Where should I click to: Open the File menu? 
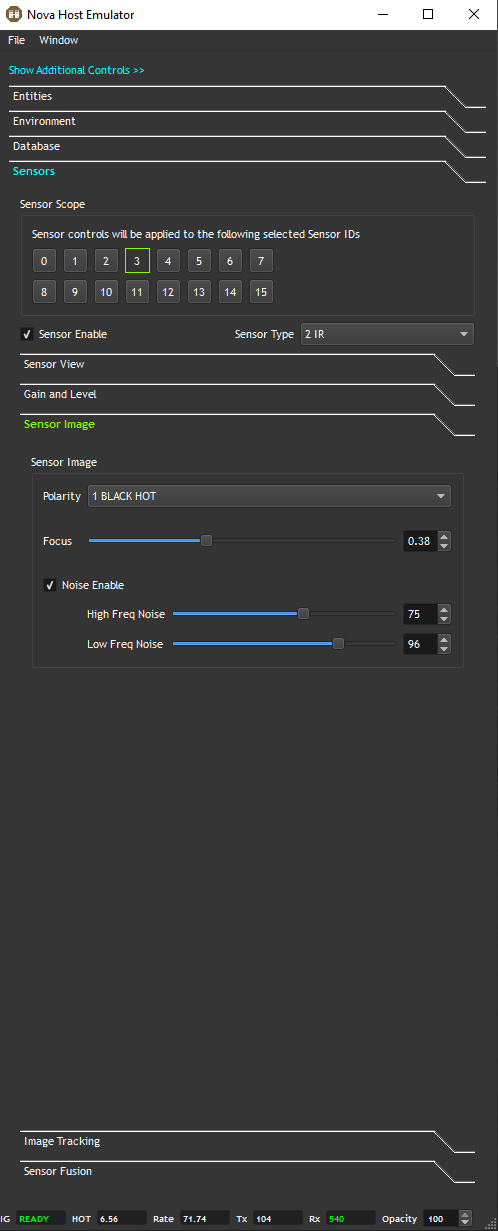click(x=16, y=40)
